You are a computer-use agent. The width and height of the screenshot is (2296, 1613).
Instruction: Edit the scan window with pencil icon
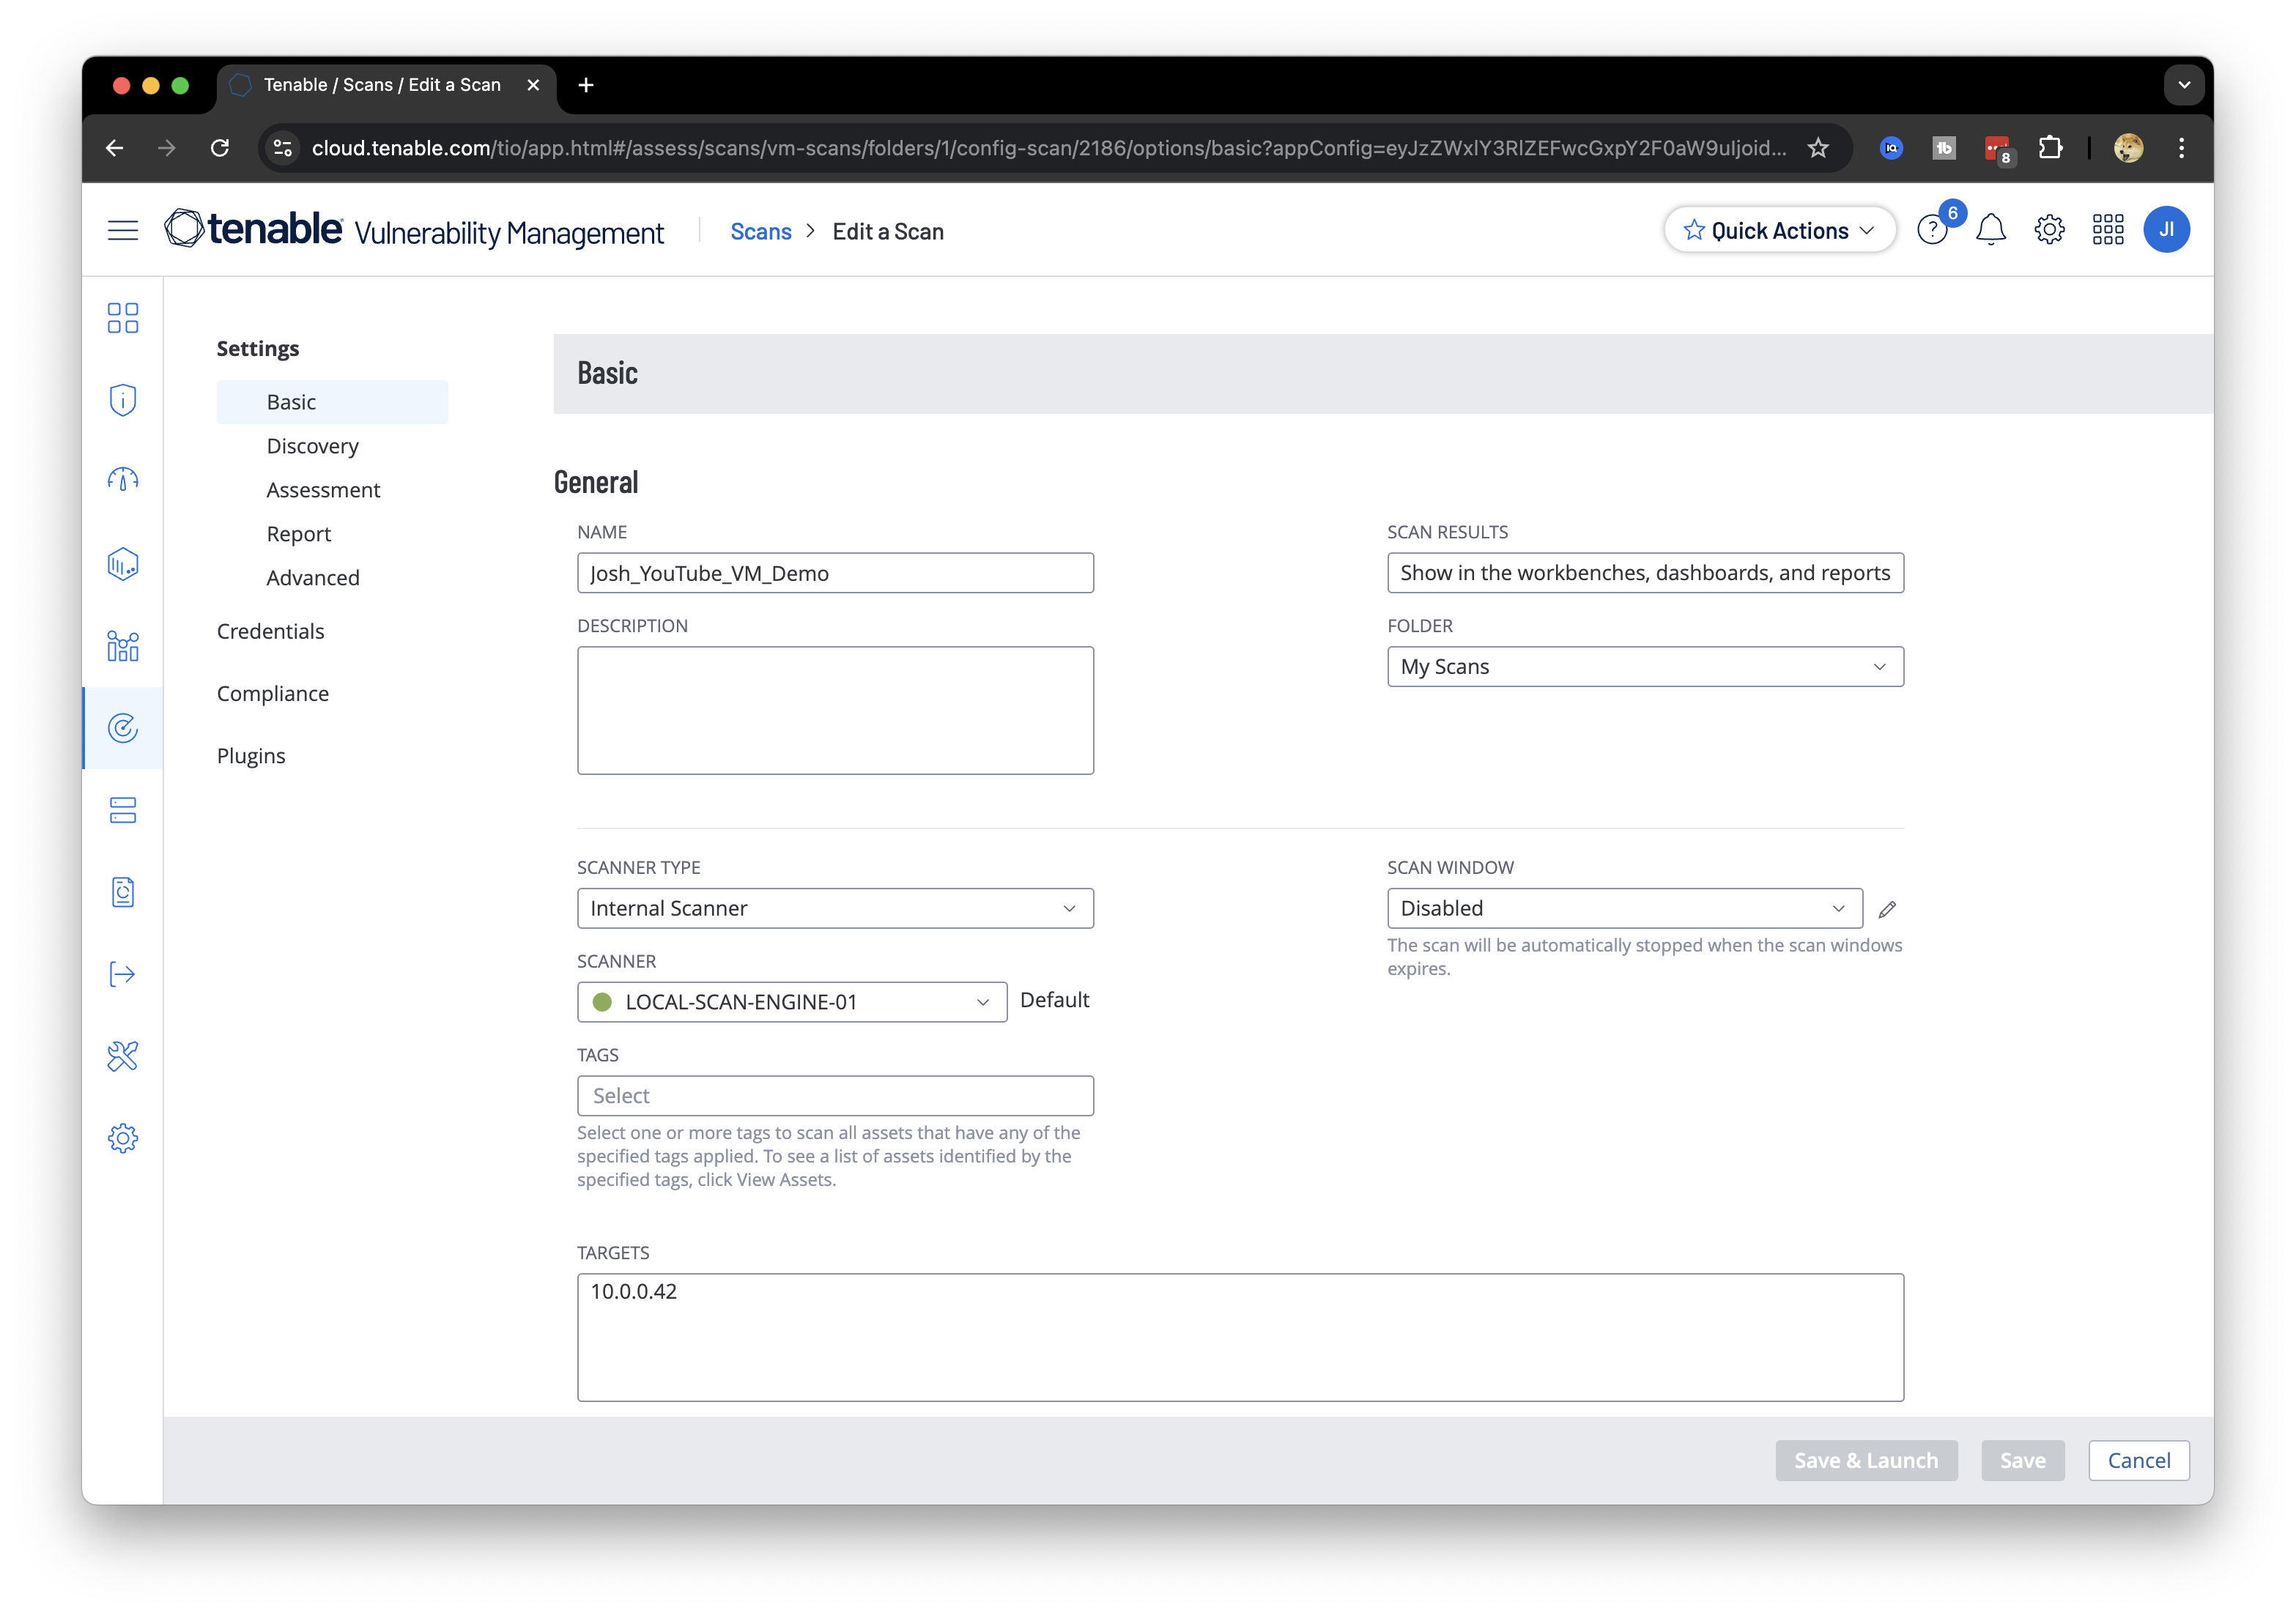coord(1887,909)
